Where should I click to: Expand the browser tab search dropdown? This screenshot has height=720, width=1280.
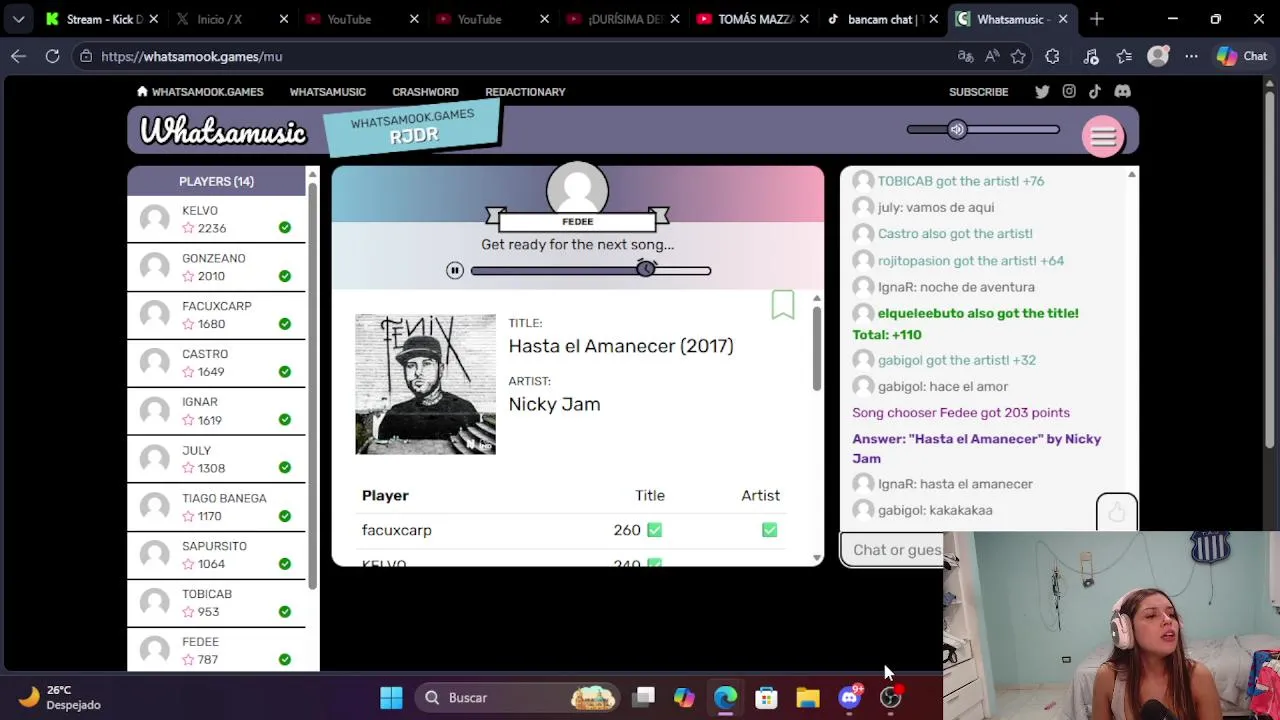point(18,19)
